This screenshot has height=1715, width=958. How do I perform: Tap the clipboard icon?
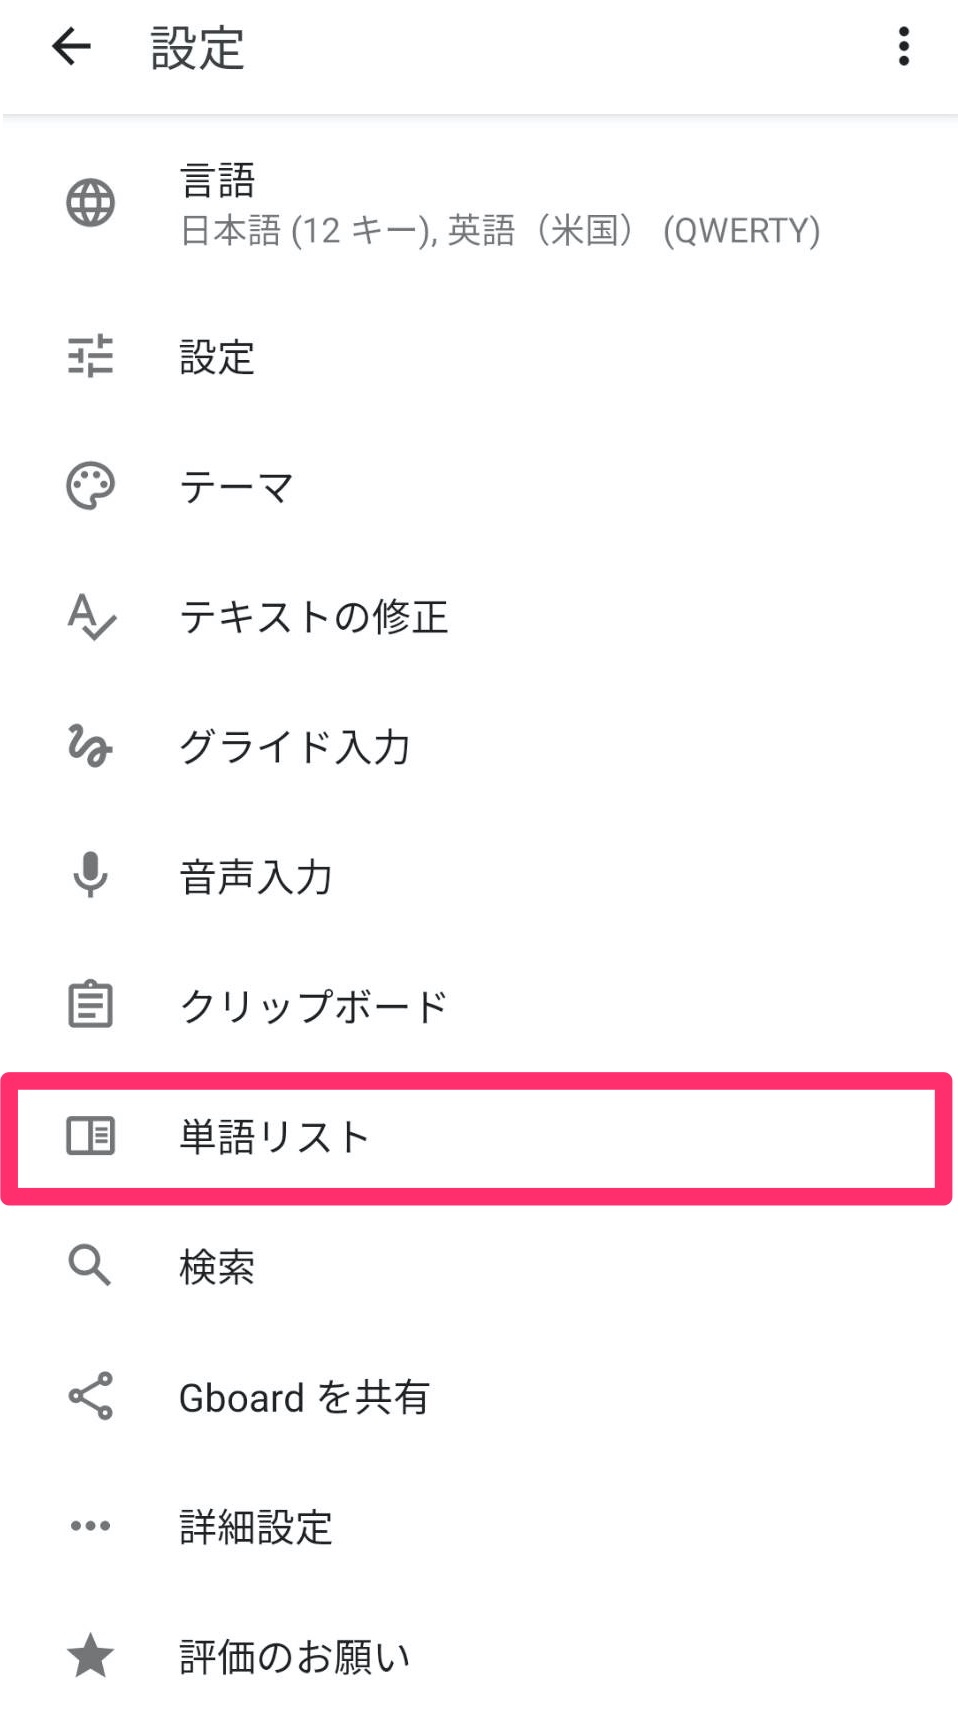click(x=90, y=1004)
